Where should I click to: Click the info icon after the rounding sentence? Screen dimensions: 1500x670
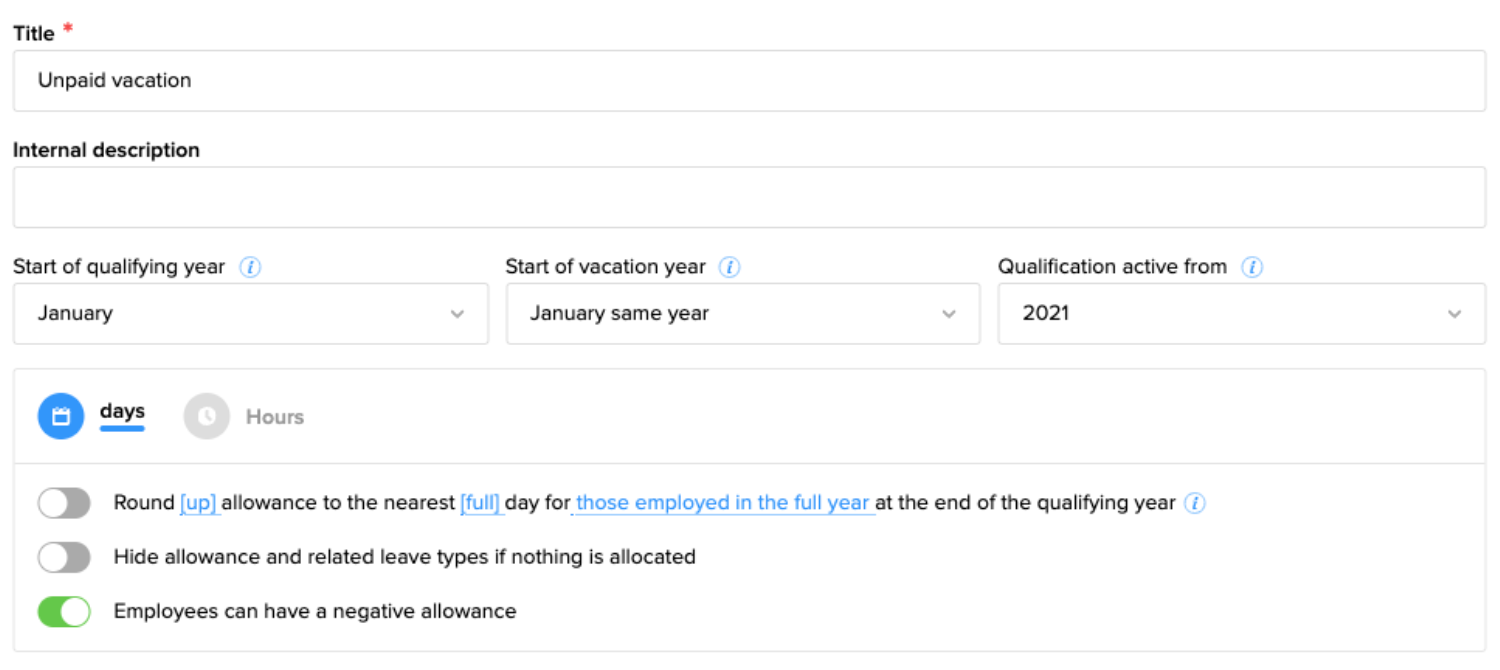click(1195, 503)
